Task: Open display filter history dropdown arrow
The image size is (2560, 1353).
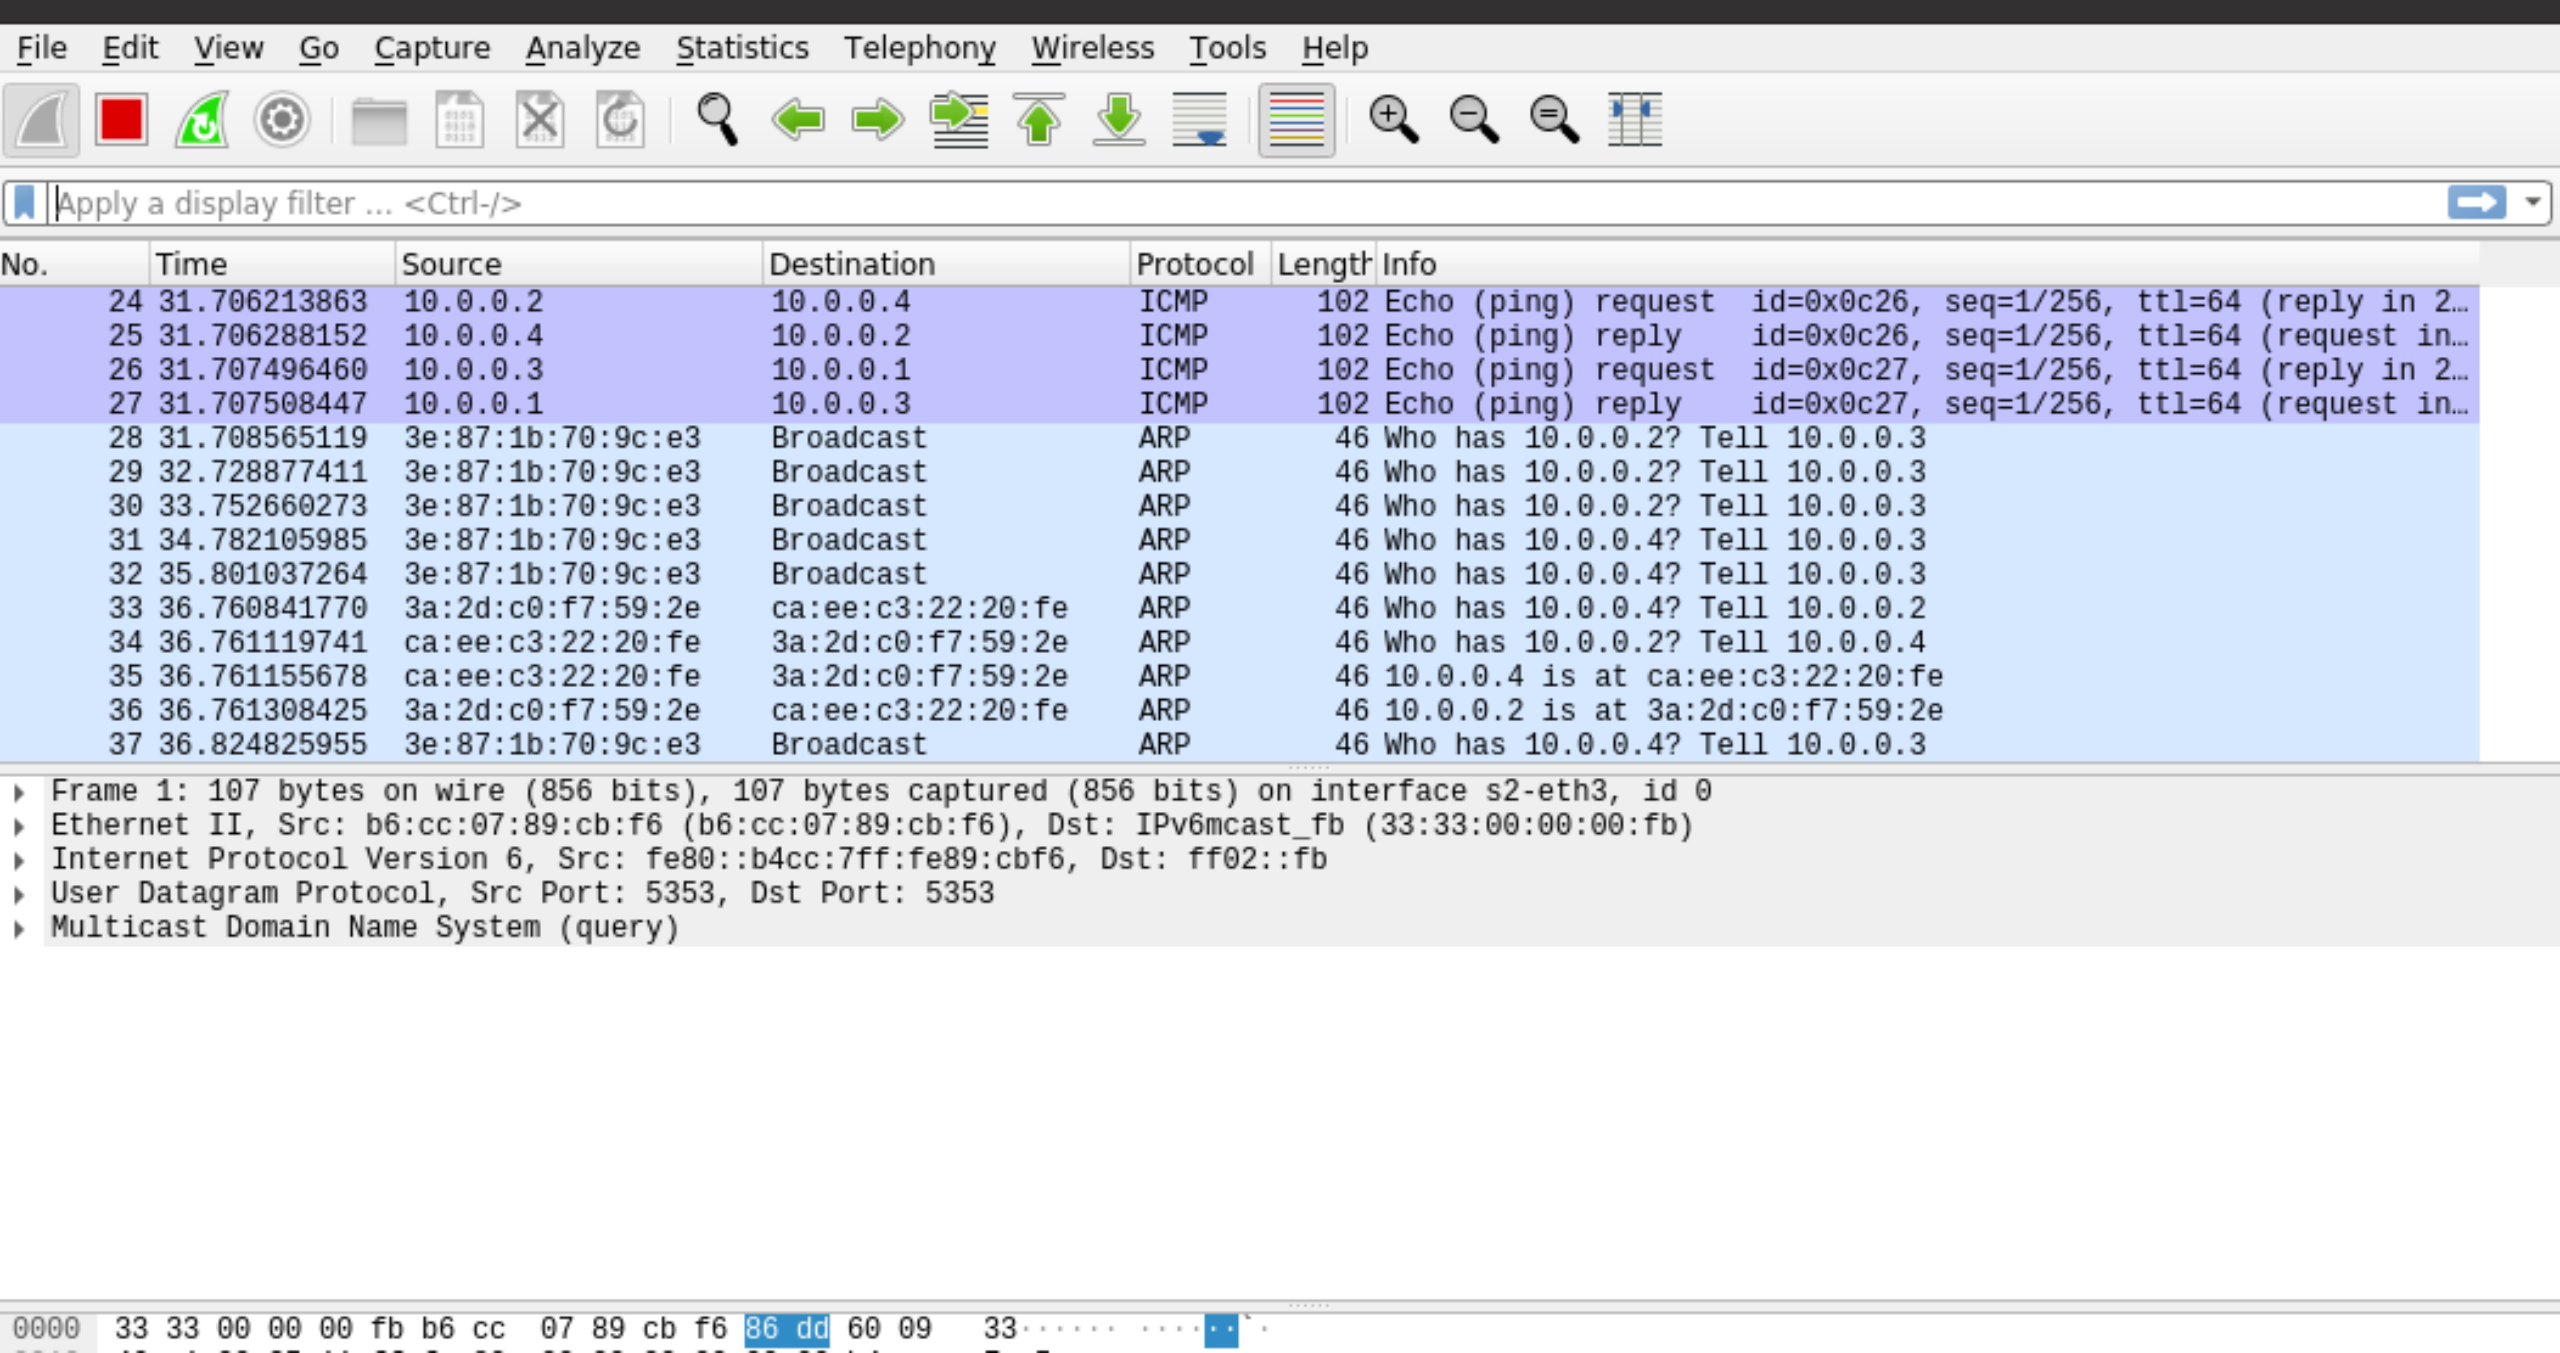Action: coord(2533,203)
